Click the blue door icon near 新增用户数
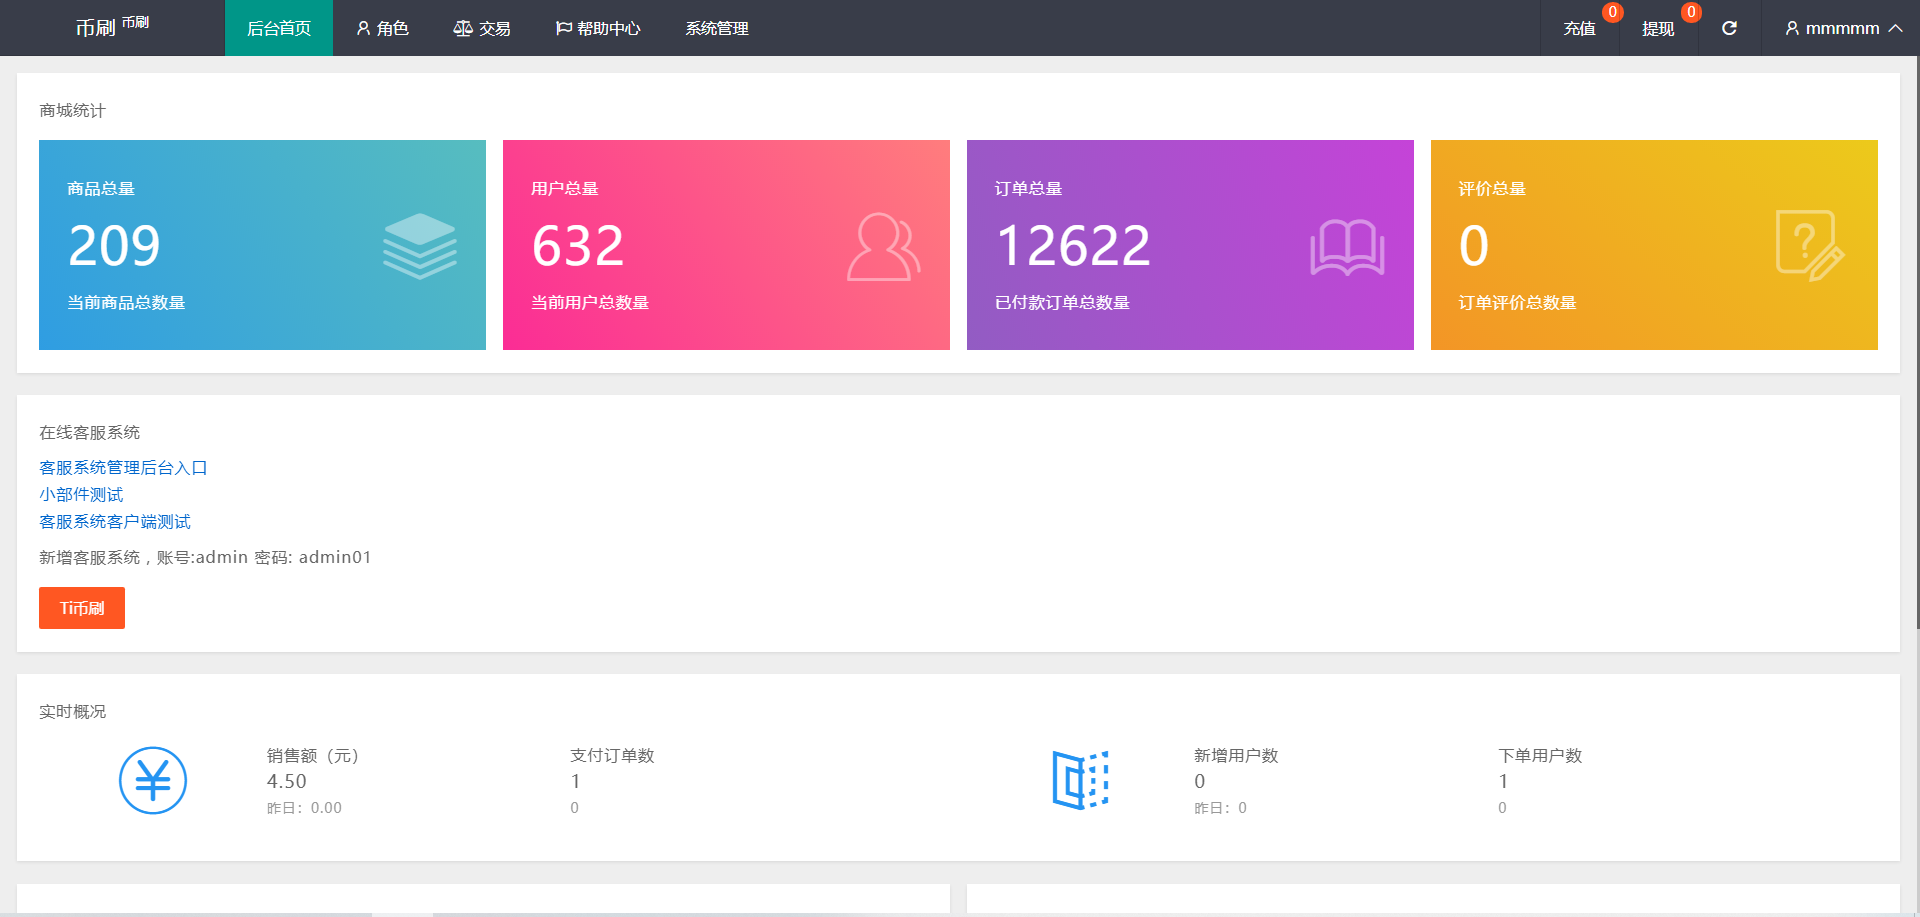1920x917 pixels. point(1080,780)
